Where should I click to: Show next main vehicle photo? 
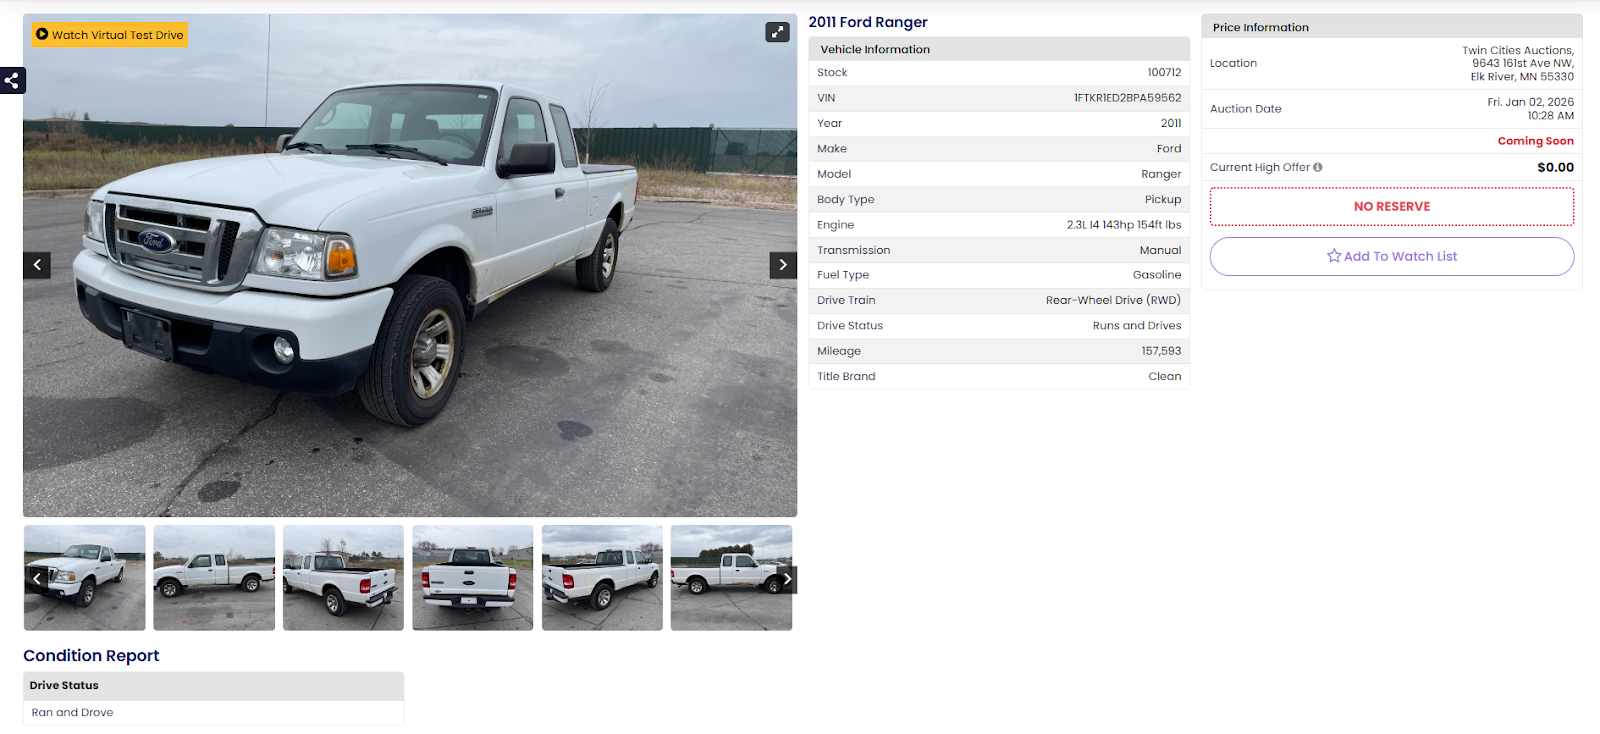pos(783,265)
